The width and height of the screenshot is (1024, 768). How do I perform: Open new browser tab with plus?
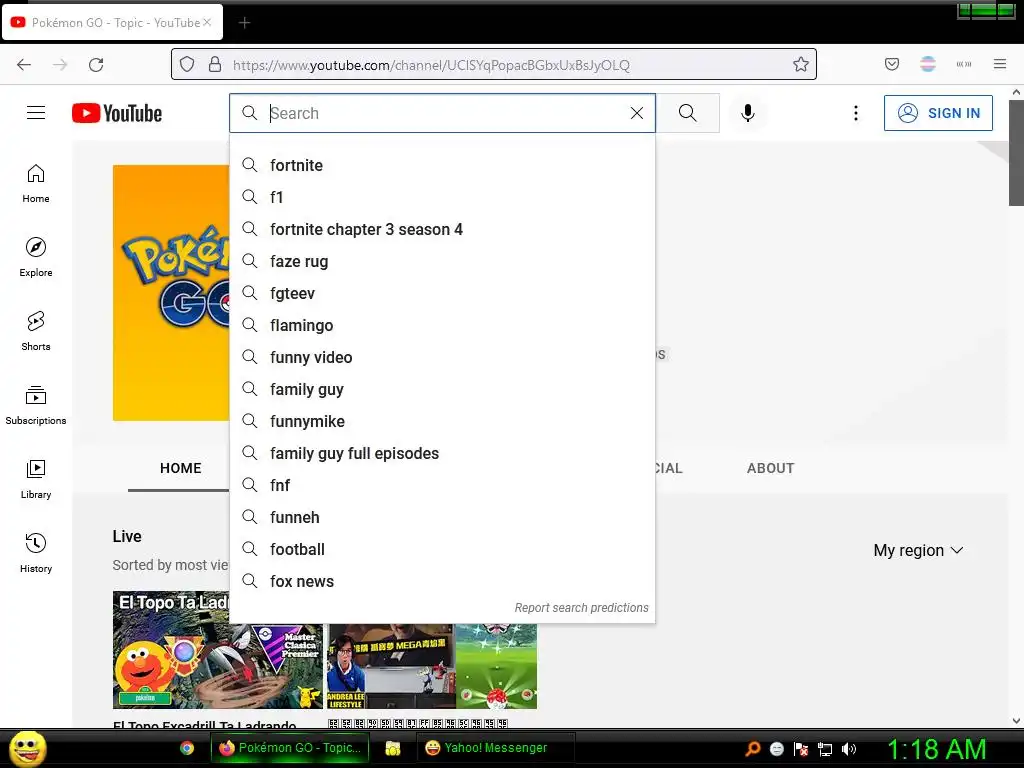[x=244, y=23]
